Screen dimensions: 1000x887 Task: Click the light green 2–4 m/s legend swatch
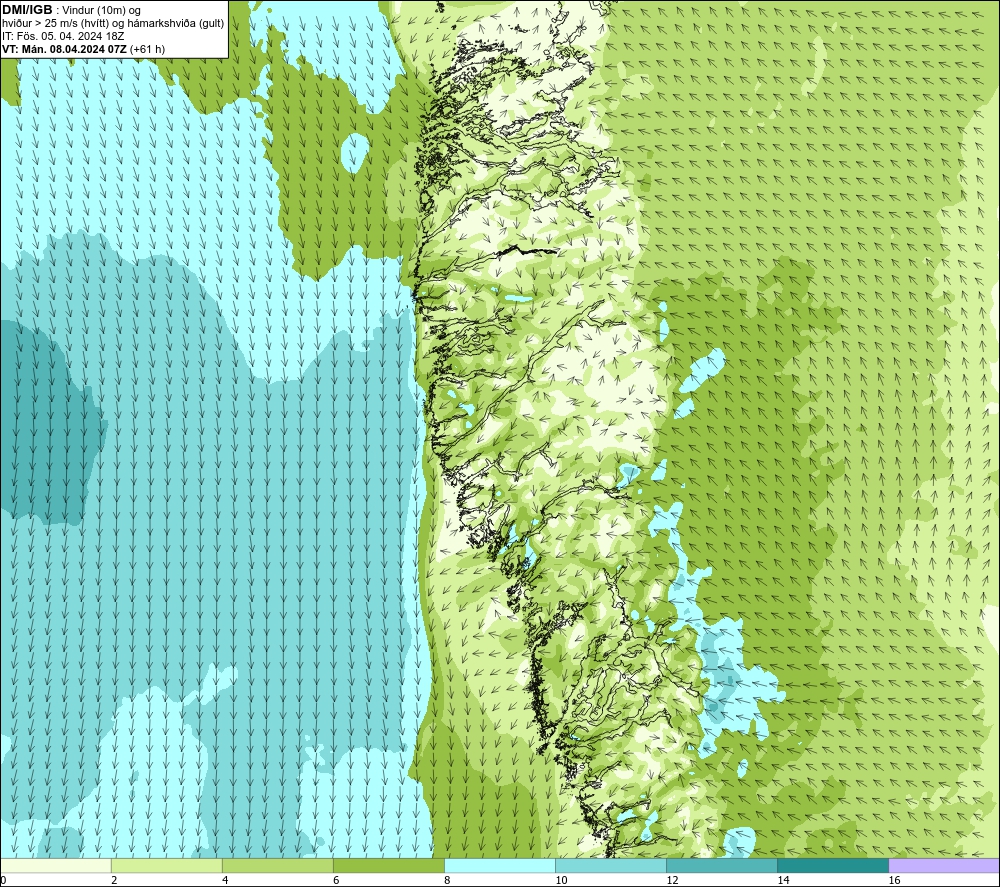click(x=167, y=865)
